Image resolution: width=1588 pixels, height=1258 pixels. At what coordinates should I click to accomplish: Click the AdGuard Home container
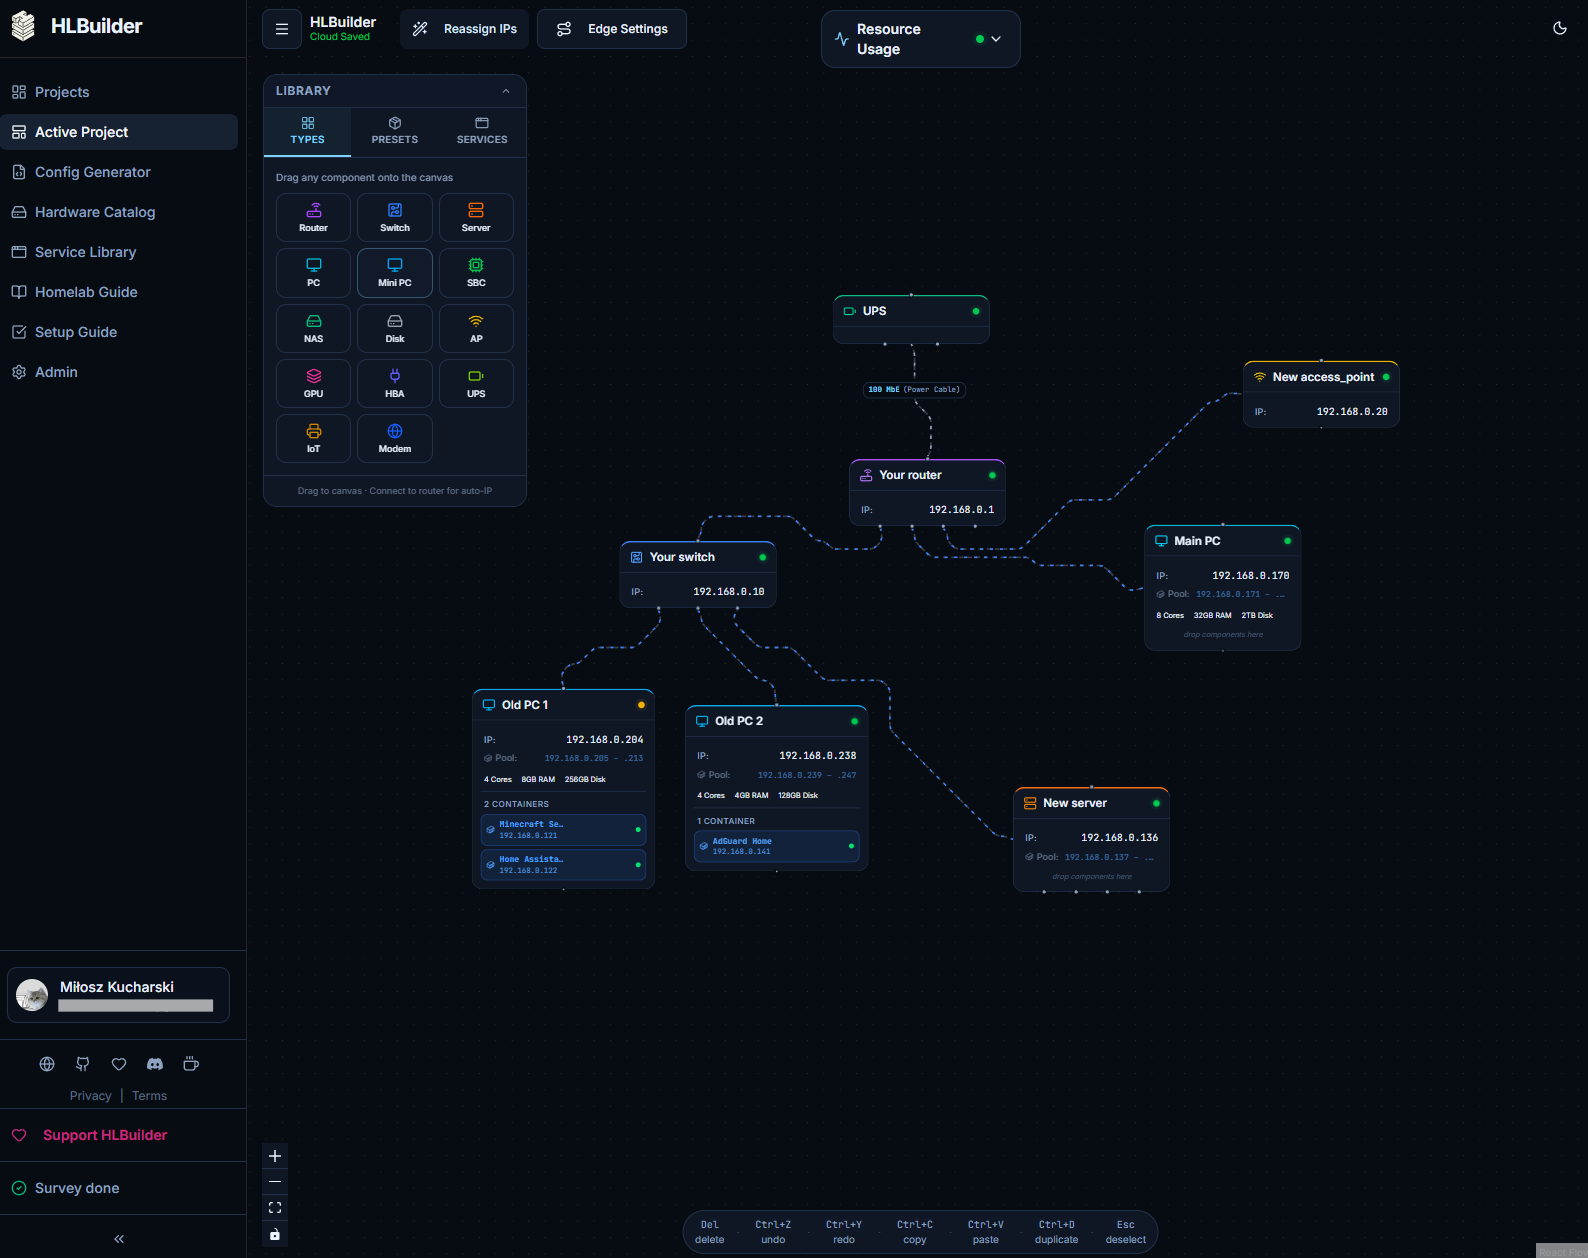(776, 846)
